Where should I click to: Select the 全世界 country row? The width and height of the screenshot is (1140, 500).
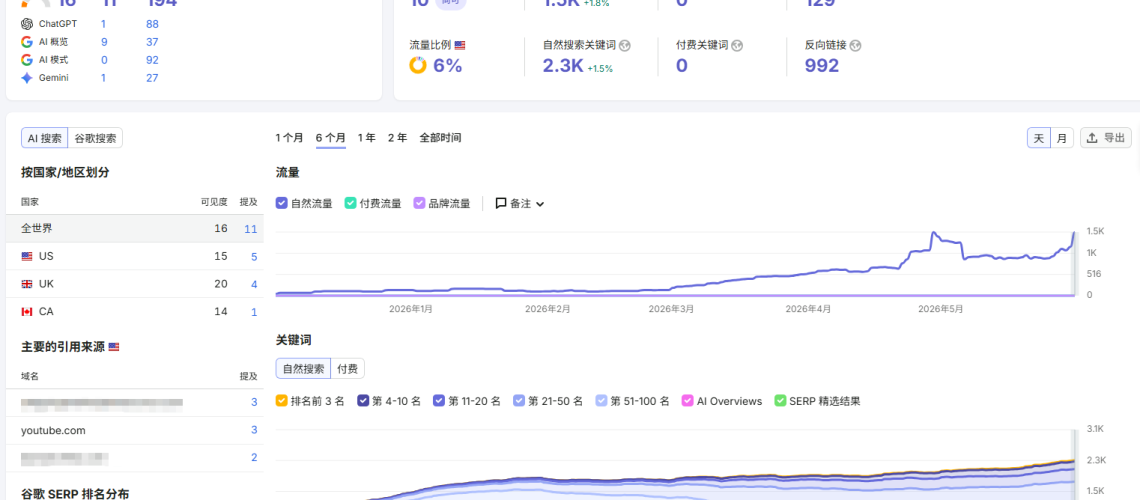(x=135, y=228)
